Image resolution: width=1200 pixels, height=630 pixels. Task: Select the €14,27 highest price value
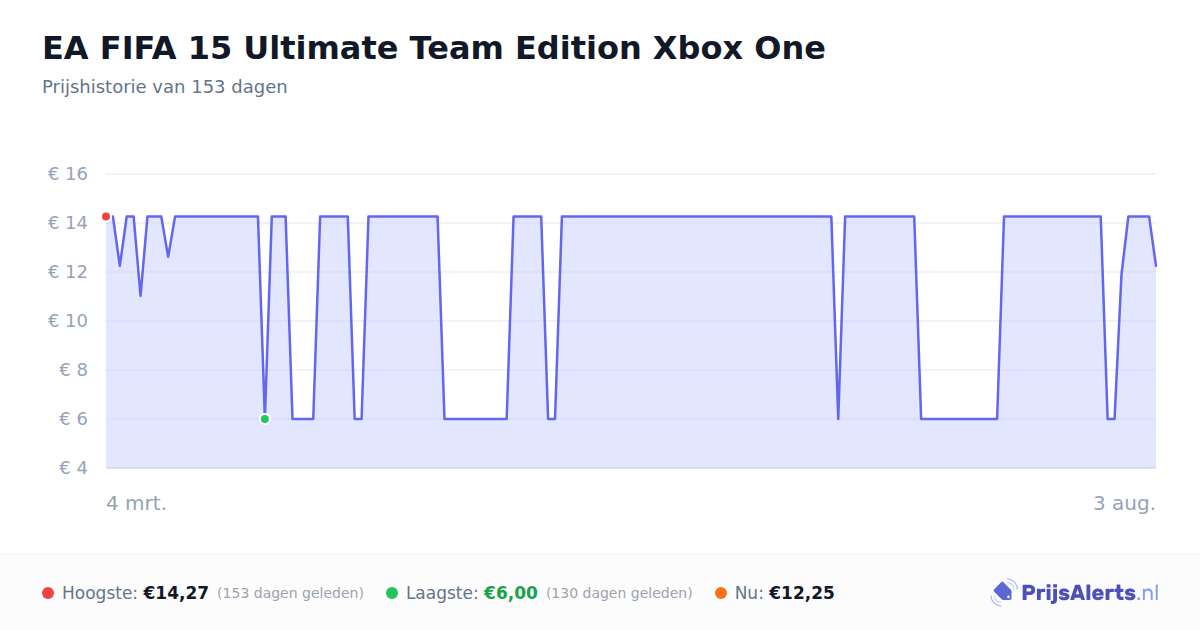pos(176,593)
